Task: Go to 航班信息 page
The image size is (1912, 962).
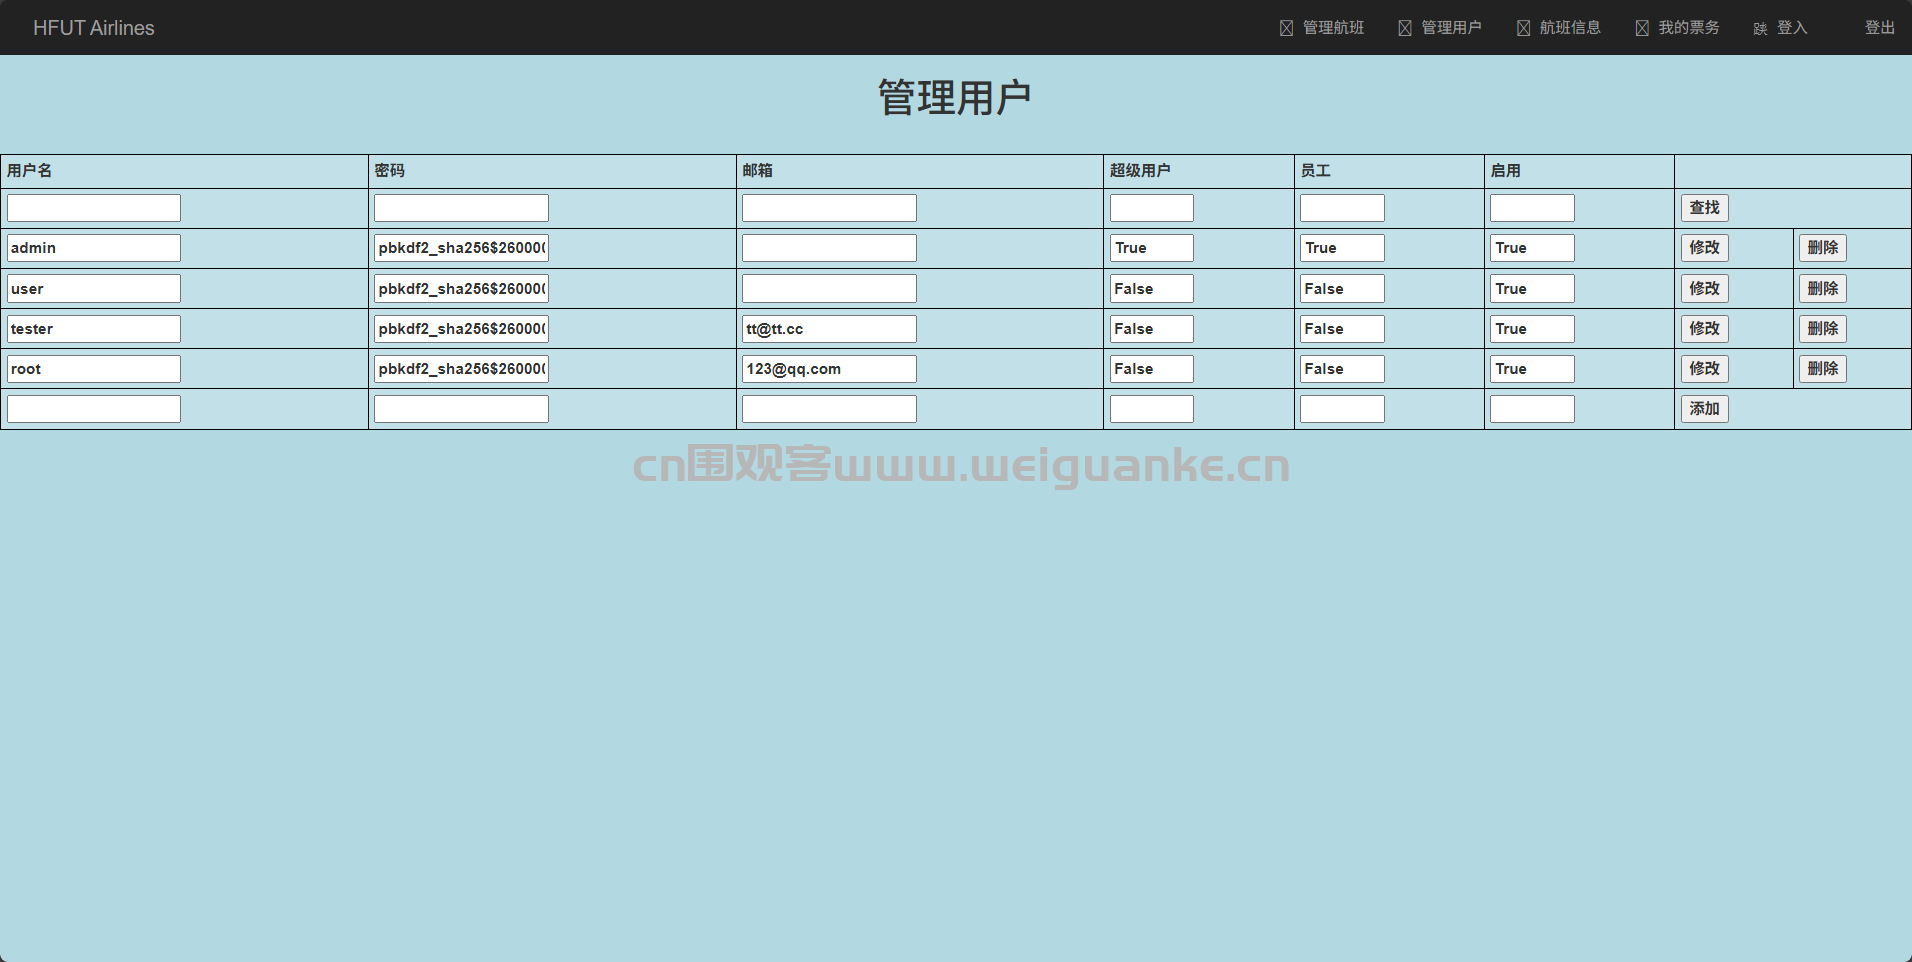Action: 1559,28
